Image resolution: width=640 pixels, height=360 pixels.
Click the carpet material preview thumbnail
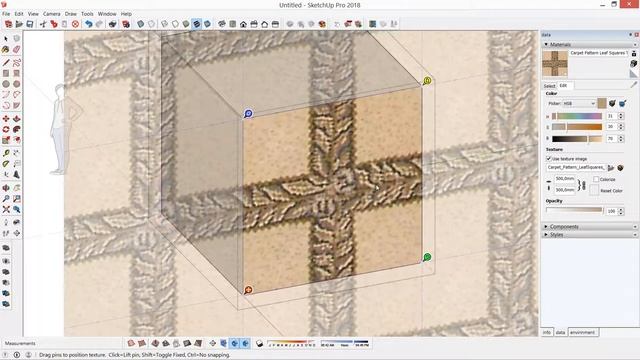[x=555, y=64]
